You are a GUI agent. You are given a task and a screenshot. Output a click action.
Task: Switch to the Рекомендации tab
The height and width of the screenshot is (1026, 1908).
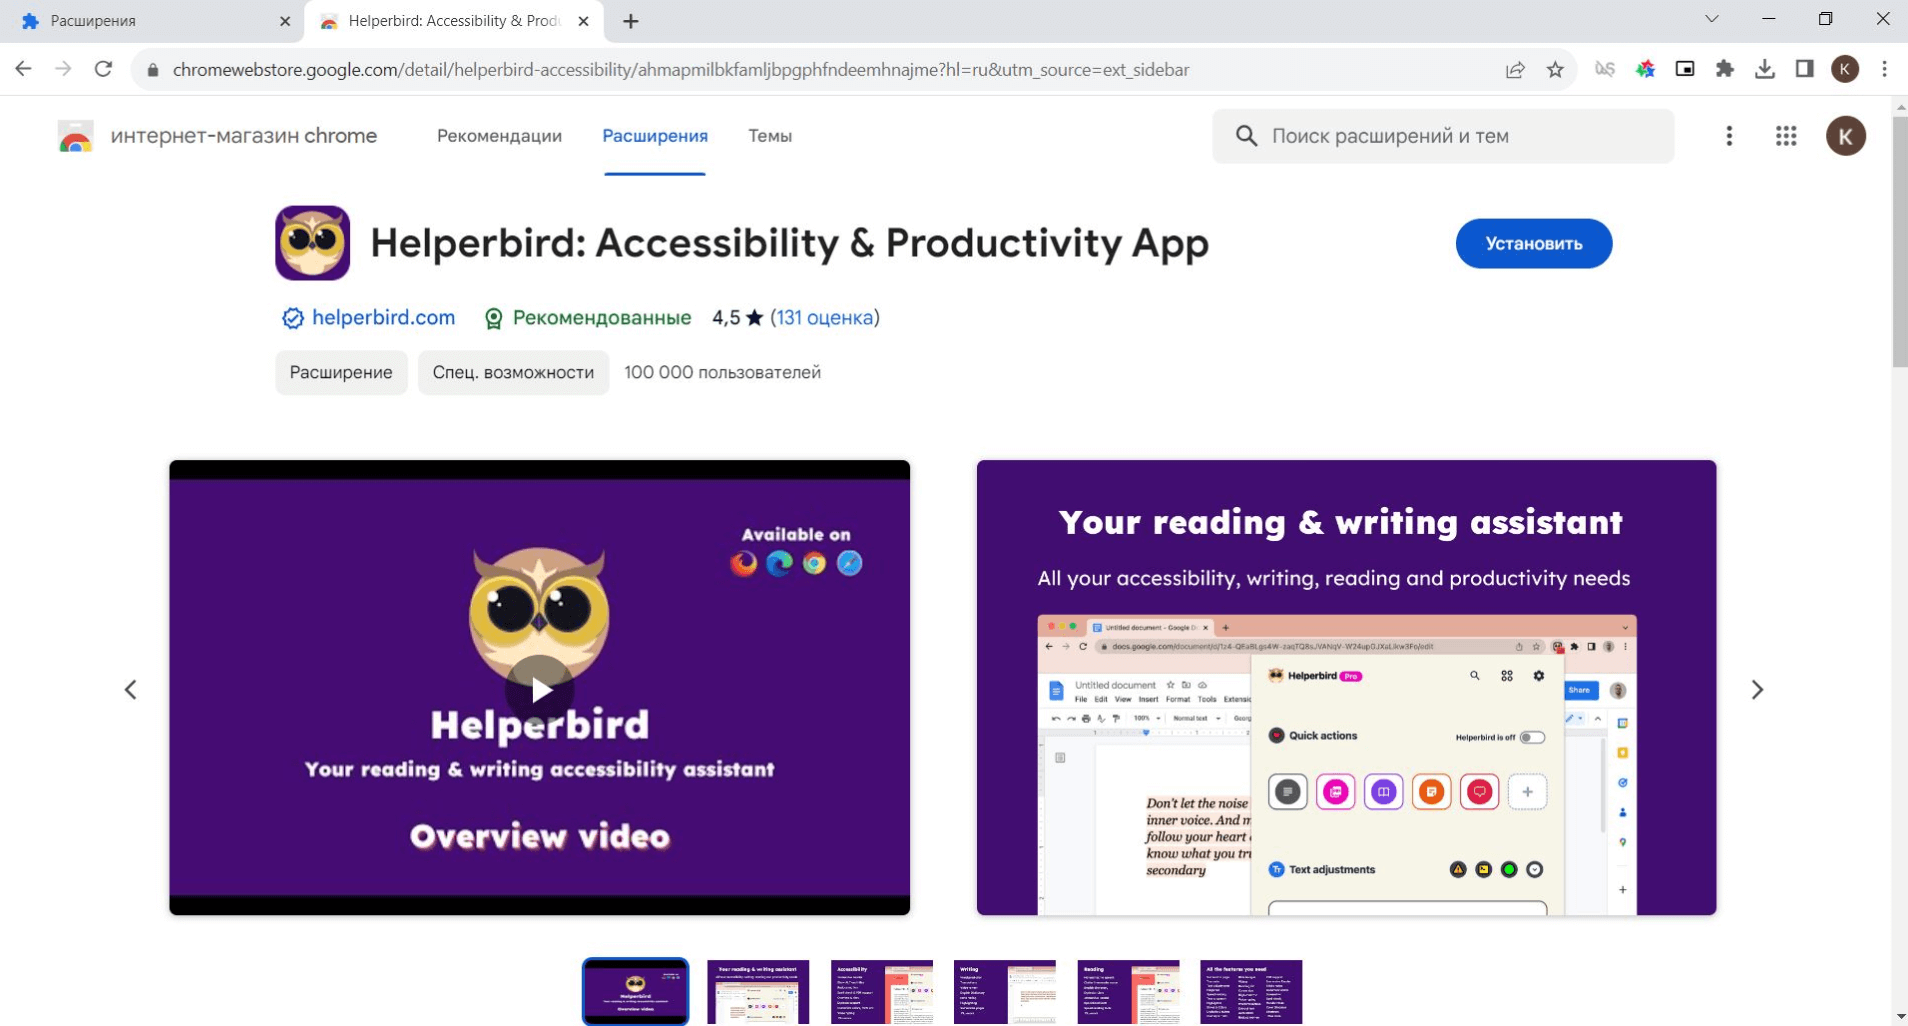click(x=499, y=136)
